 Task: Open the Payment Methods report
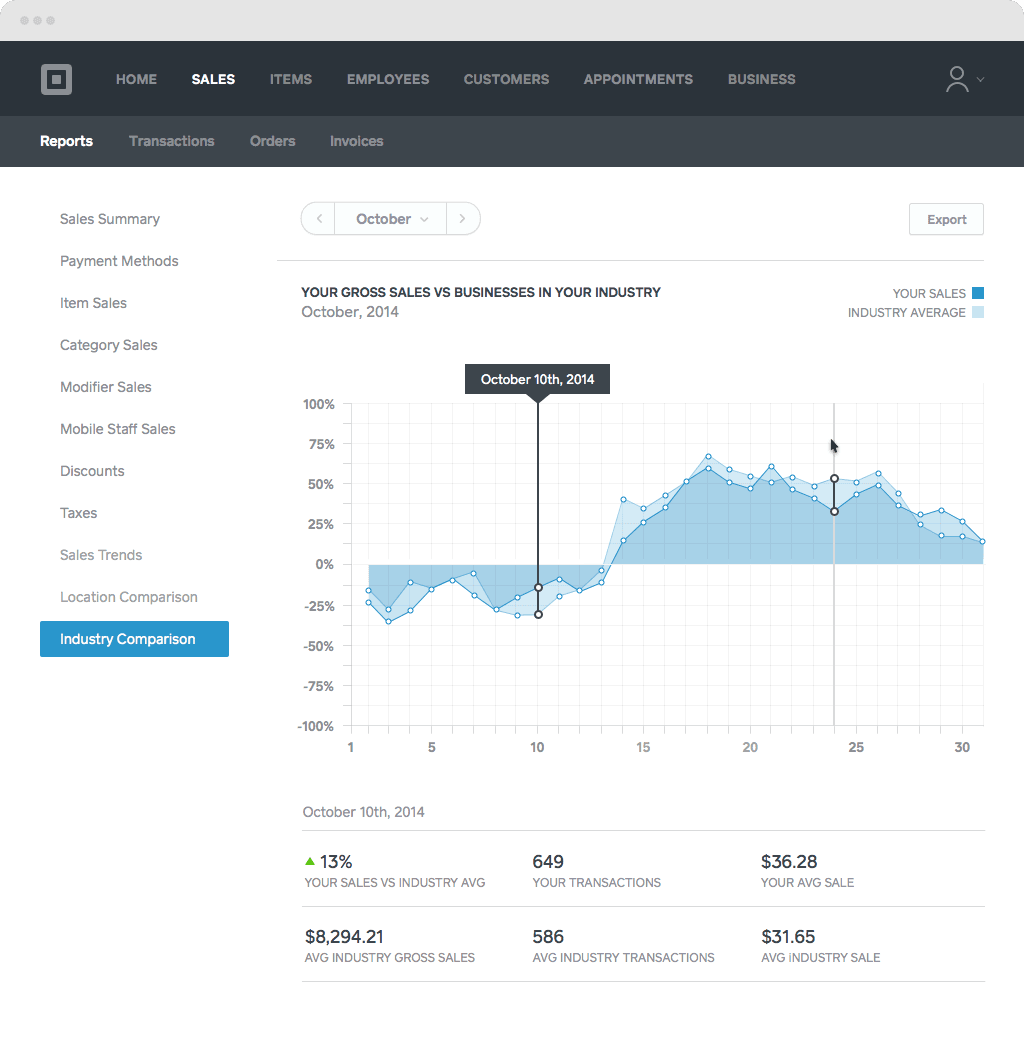tap(119, 261)
